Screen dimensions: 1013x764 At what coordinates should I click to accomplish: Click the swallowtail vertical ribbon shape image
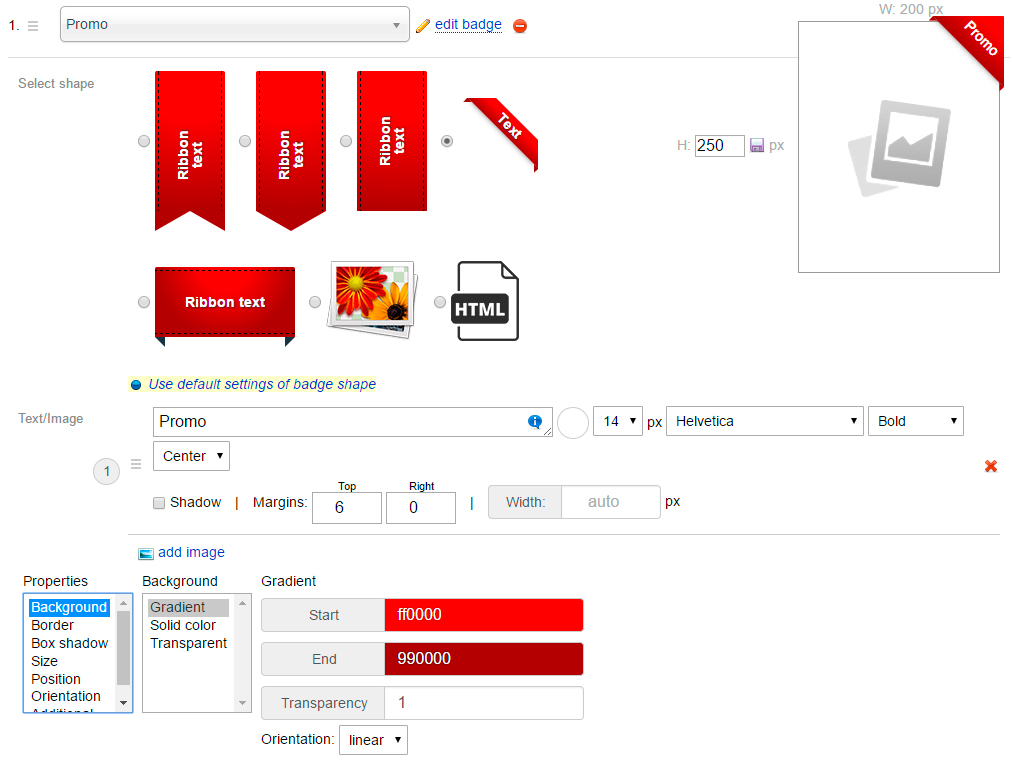point(190,150)
